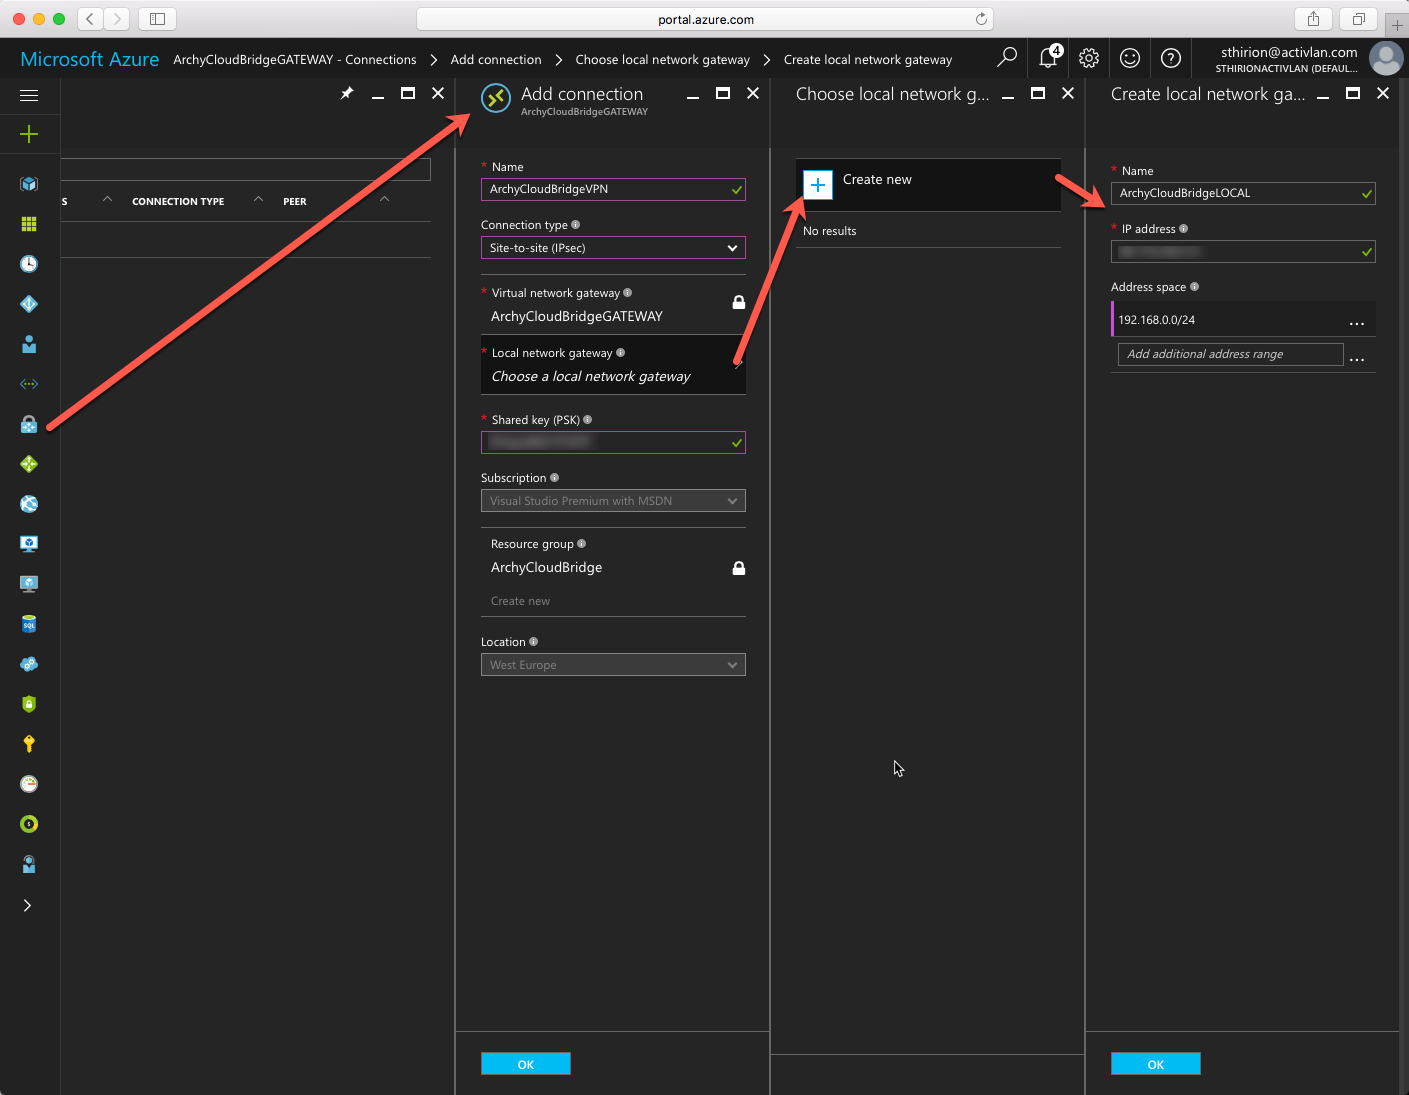1409x1095 pixels.
Task: Click the connection Name field ArchyCloudBridgeVPN
Action: [613, 189]
